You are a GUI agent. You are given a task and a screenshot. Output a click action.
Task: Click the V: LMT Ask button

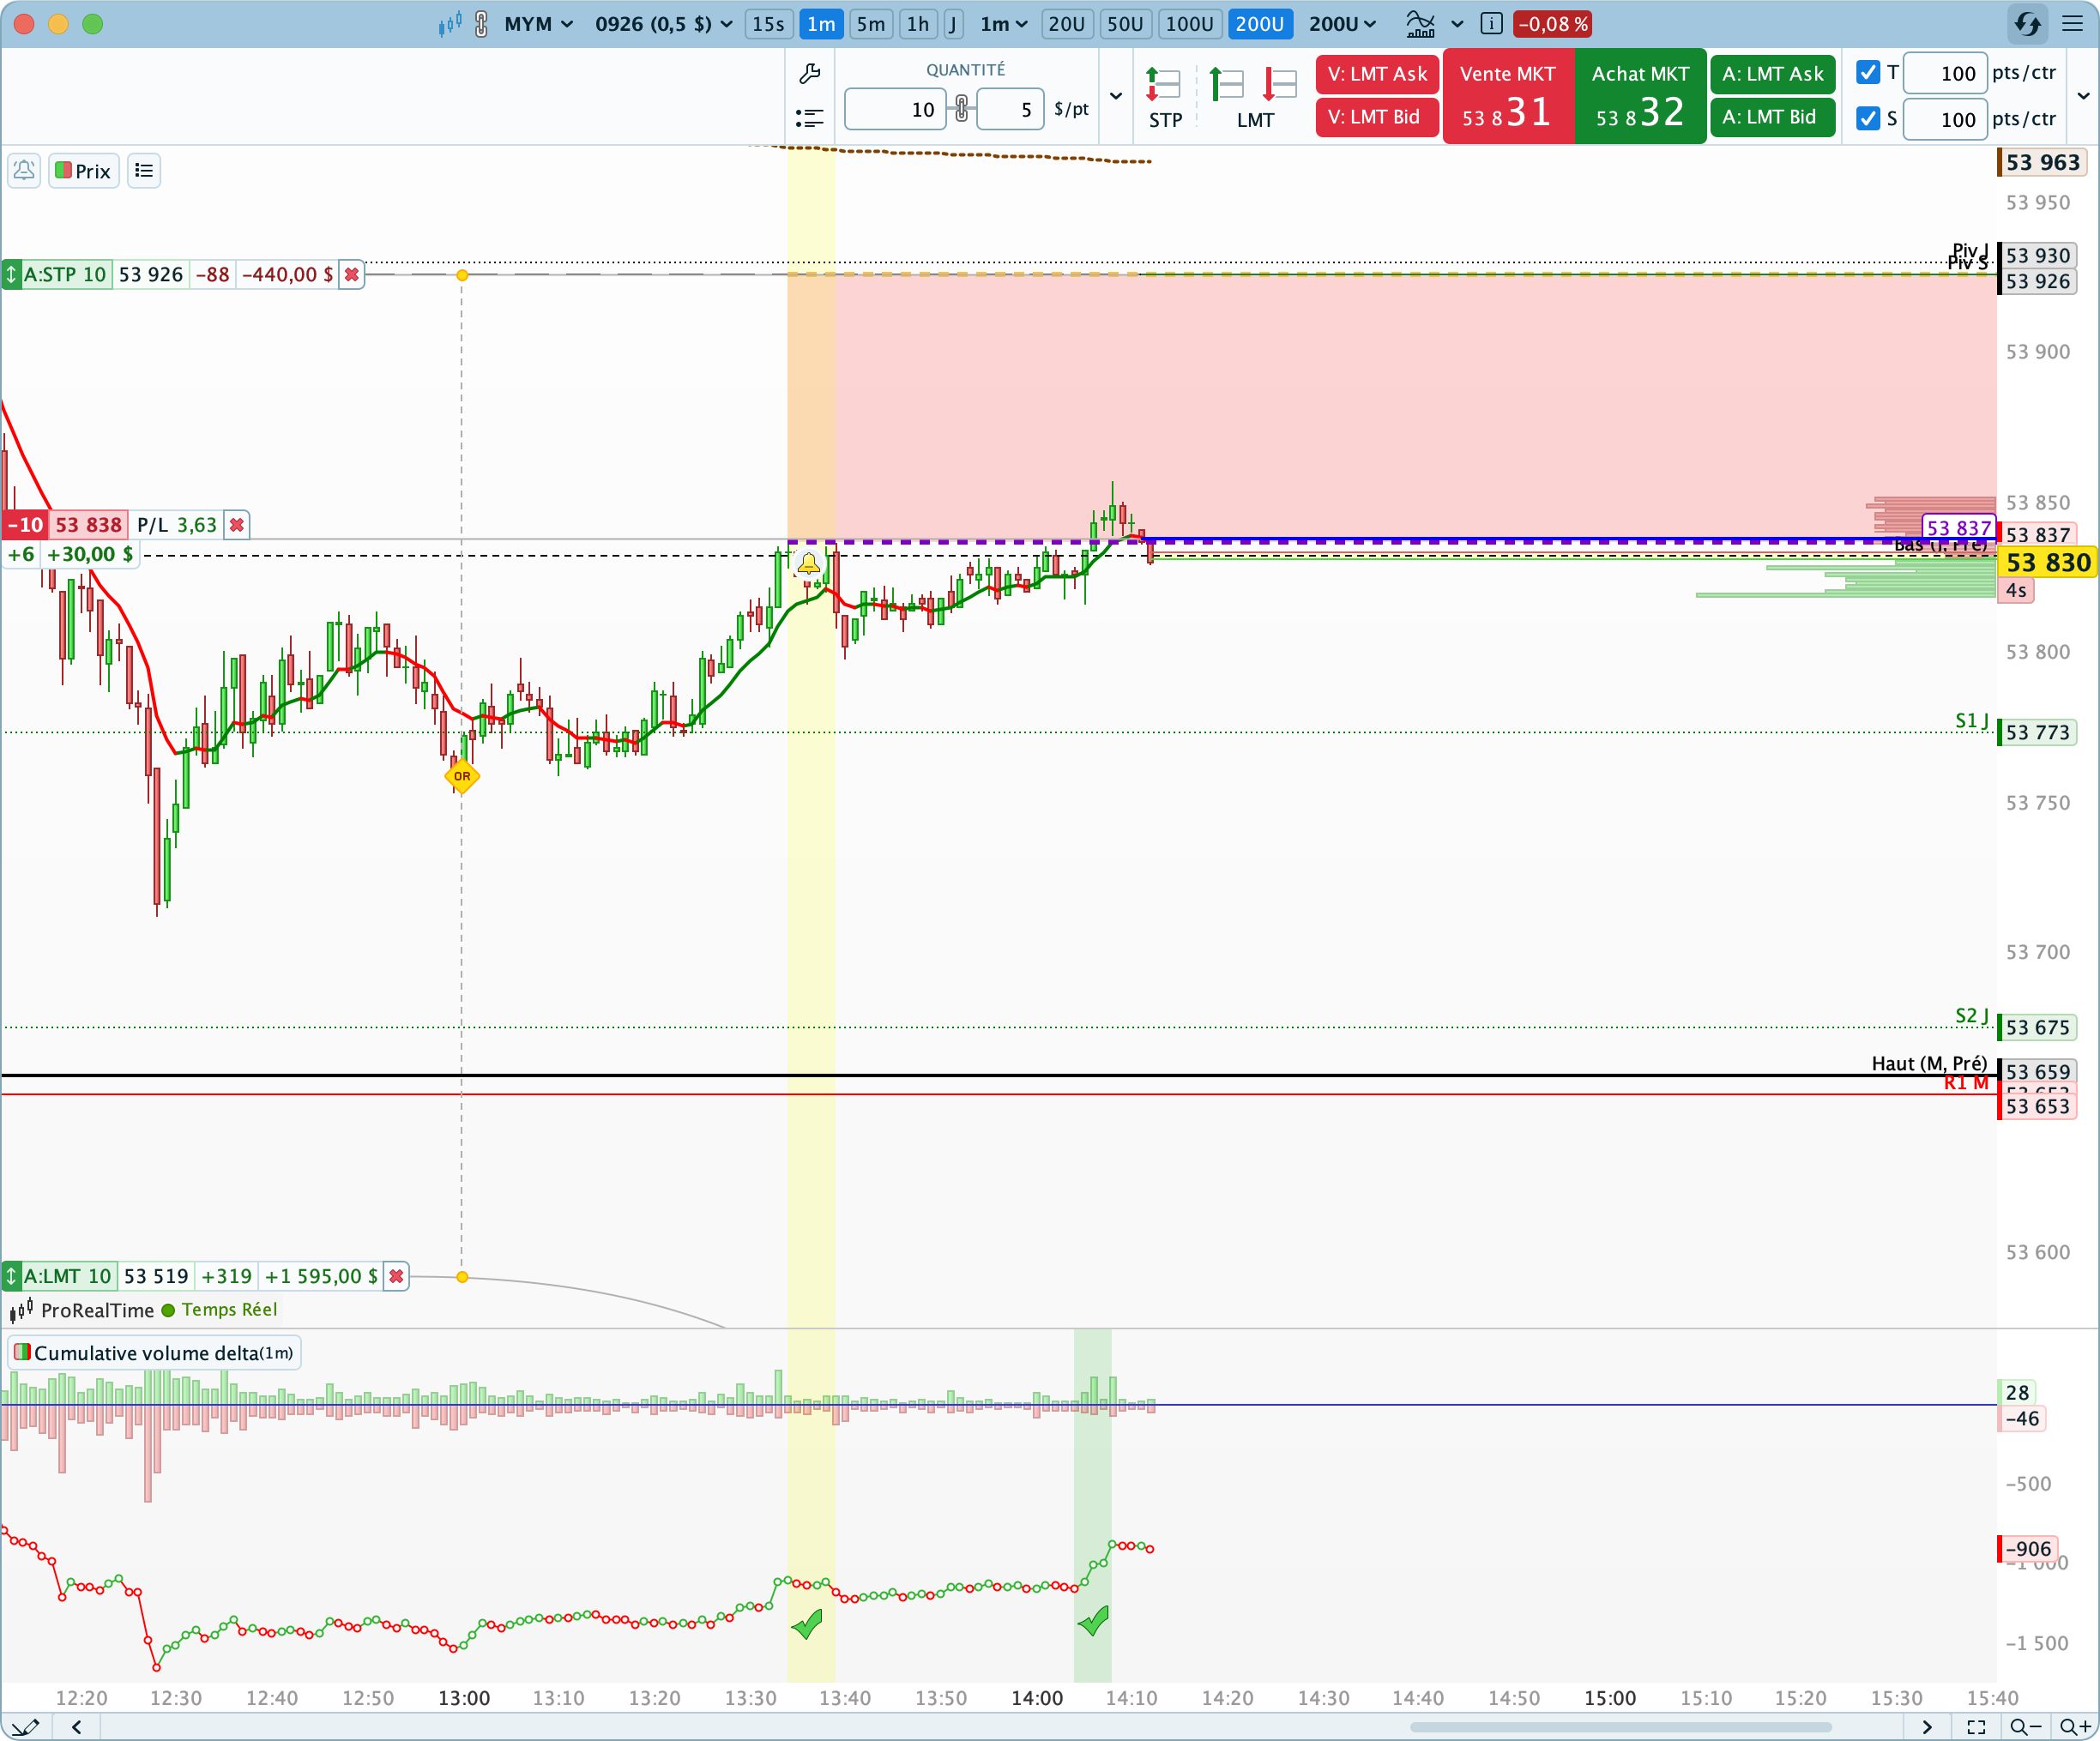coord(1377,74)
